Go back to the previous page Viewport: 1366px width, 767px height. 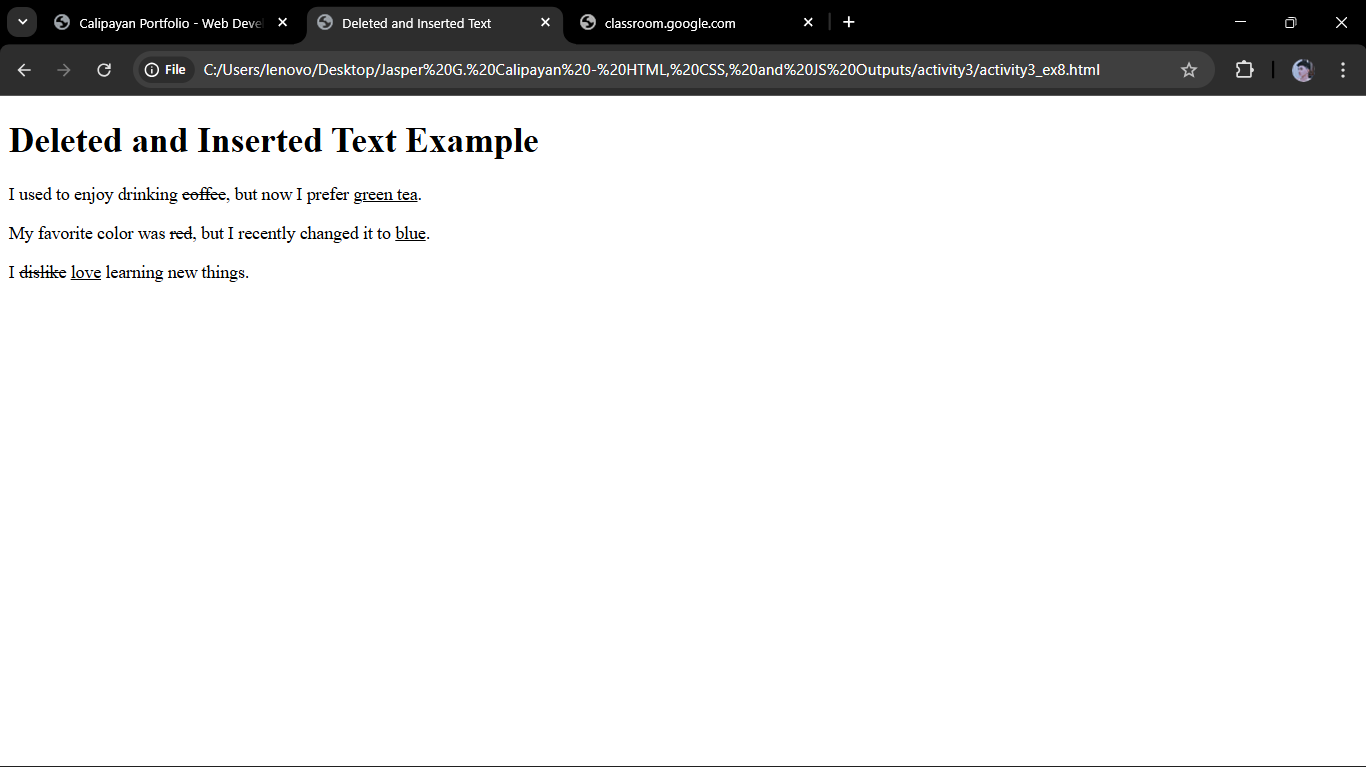coord(24,70)
